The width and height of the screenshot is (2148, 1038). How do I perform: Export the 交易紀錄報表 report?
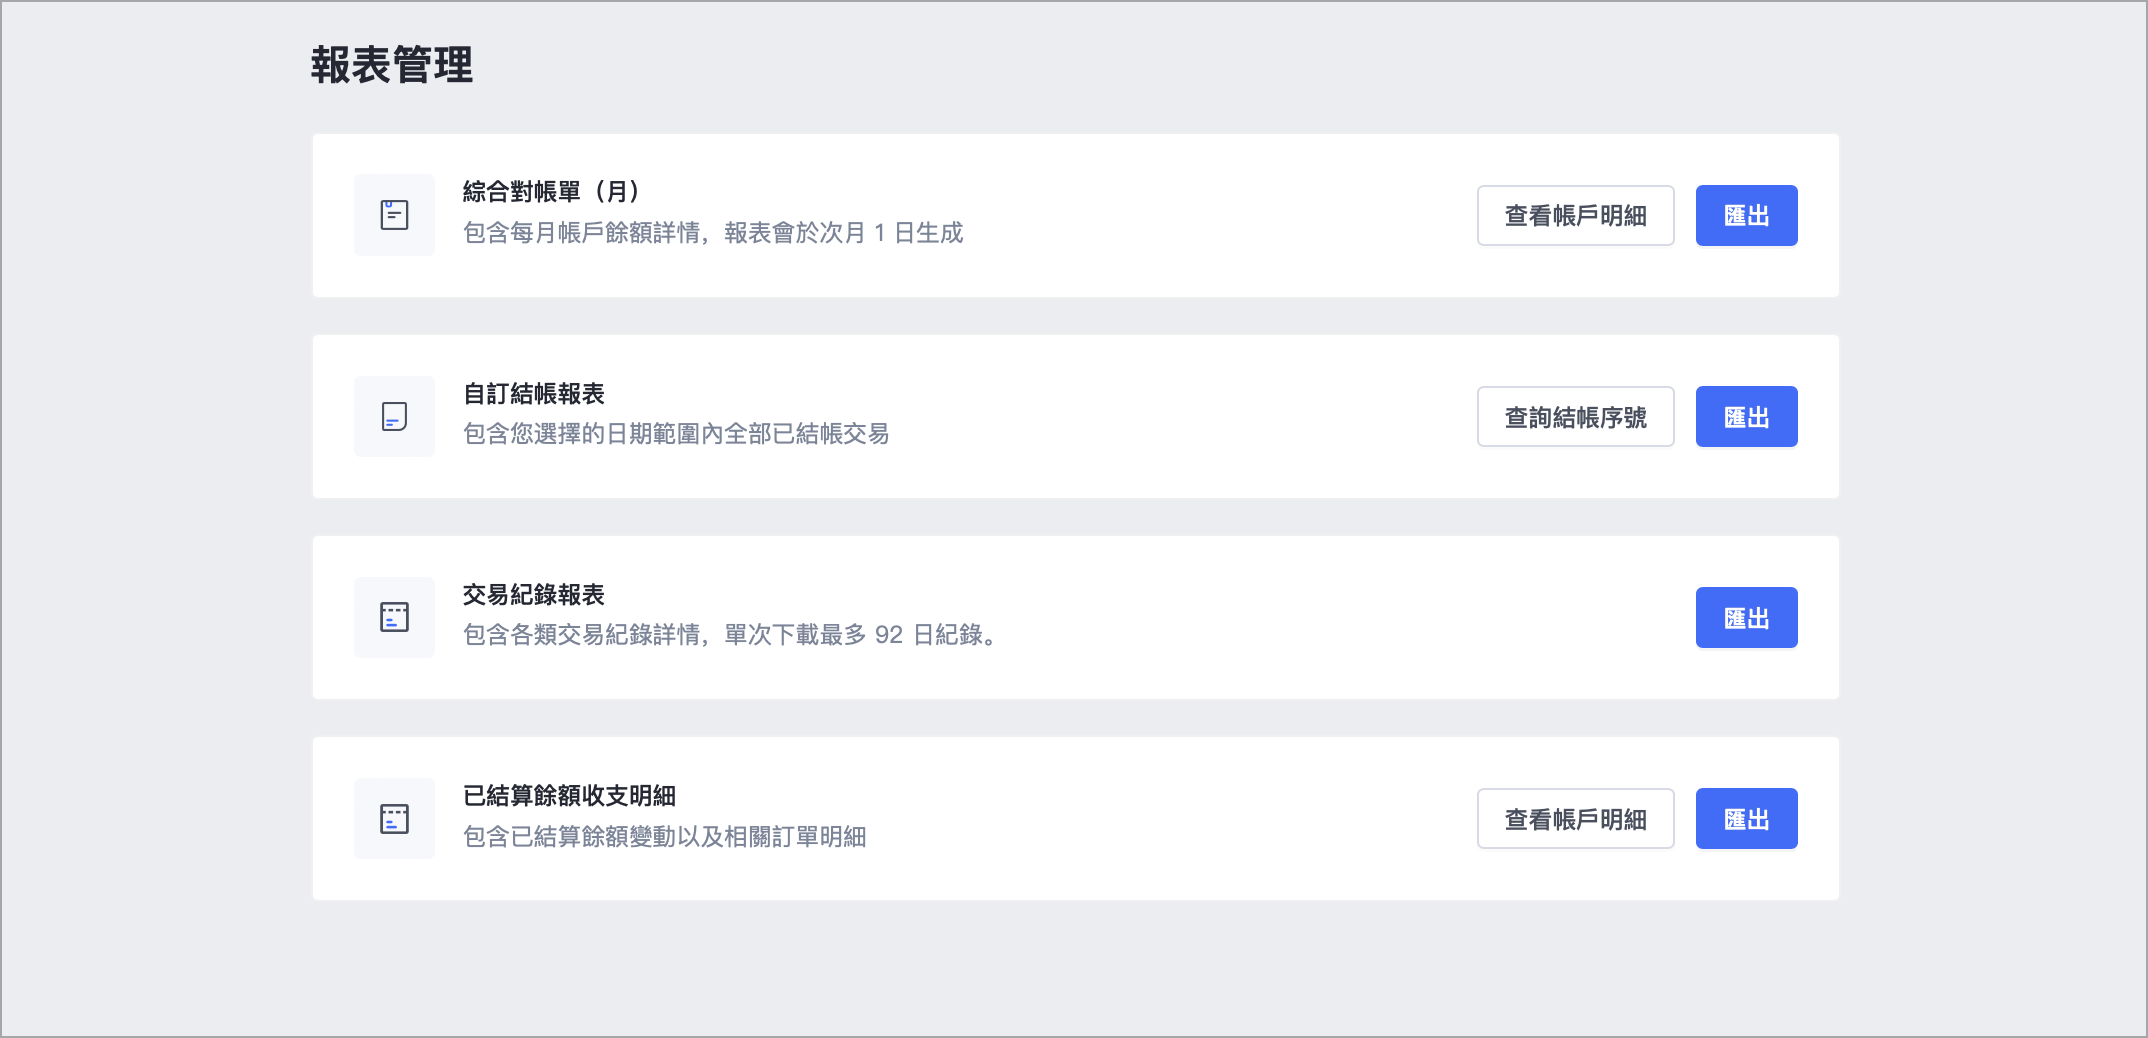click(x=1746, y=617)
